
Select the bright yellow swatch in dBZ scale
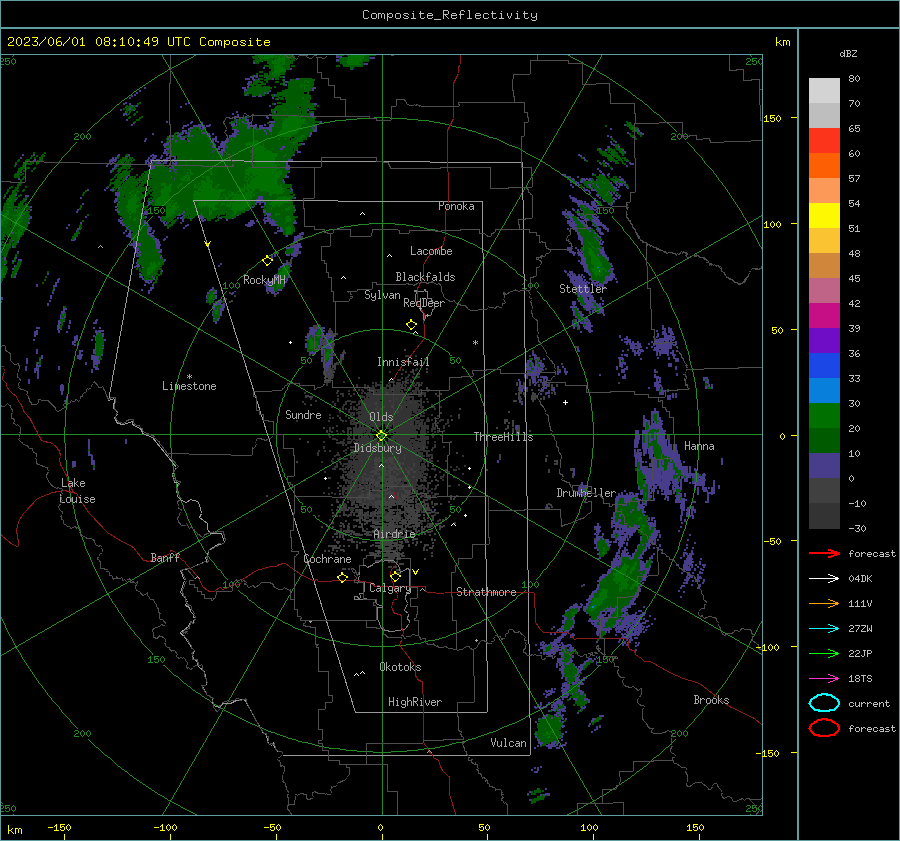pyautogui.click(x=824, y=215)
